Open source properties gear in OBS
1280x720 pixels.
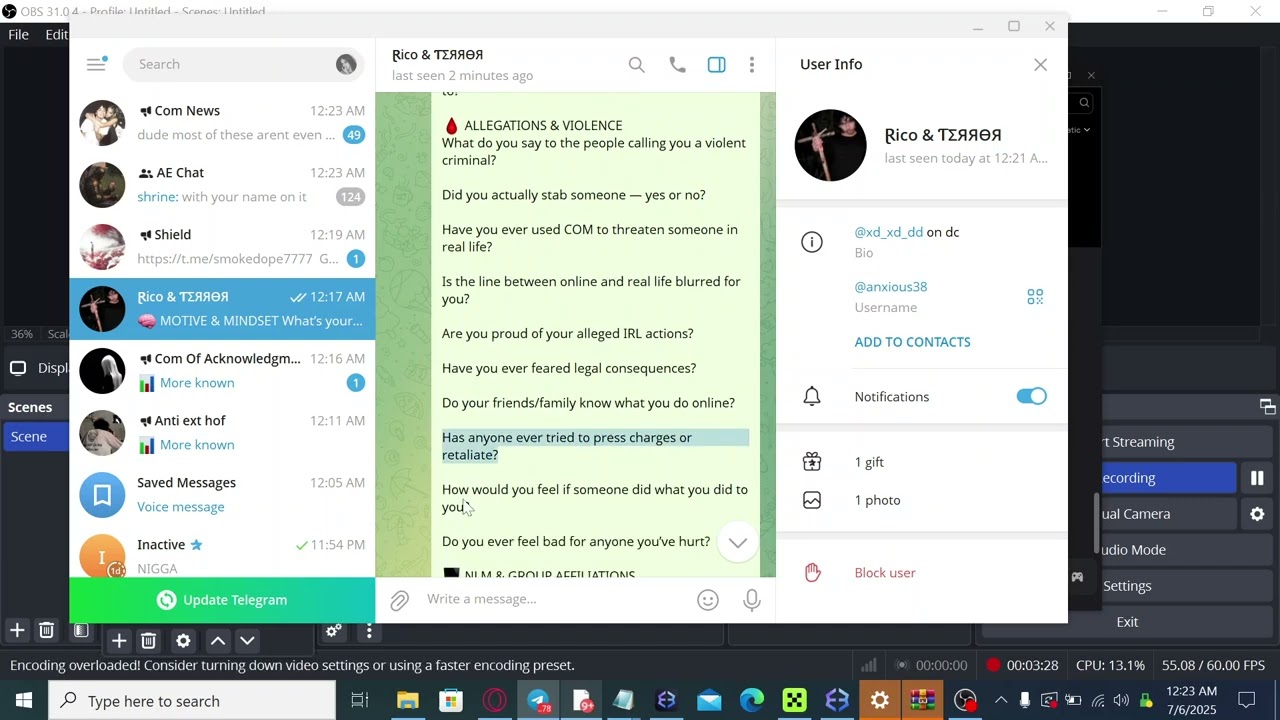183,640
